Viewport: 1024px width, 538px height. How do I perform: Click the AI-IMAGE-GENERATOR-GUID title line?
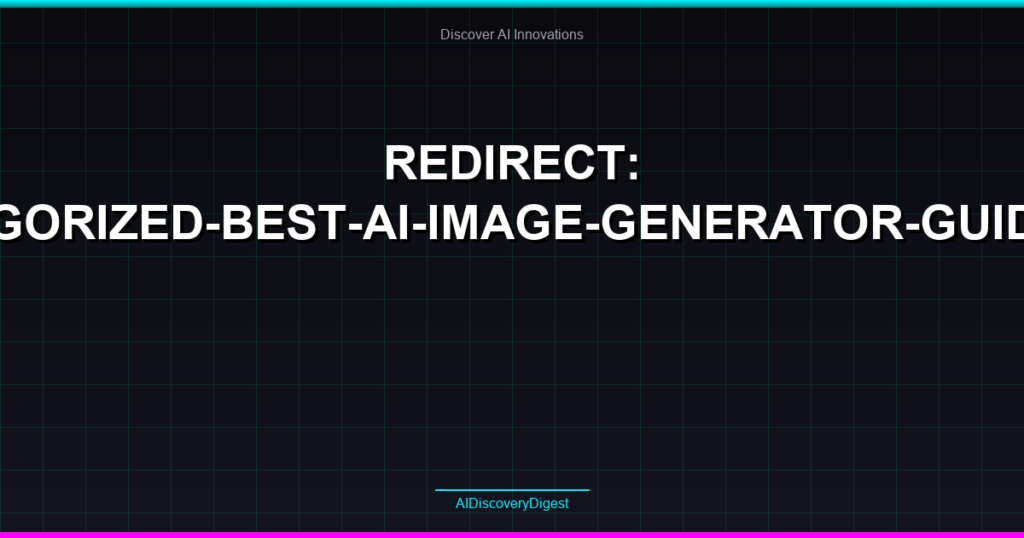pyautogui.click(x=512, y=223)
